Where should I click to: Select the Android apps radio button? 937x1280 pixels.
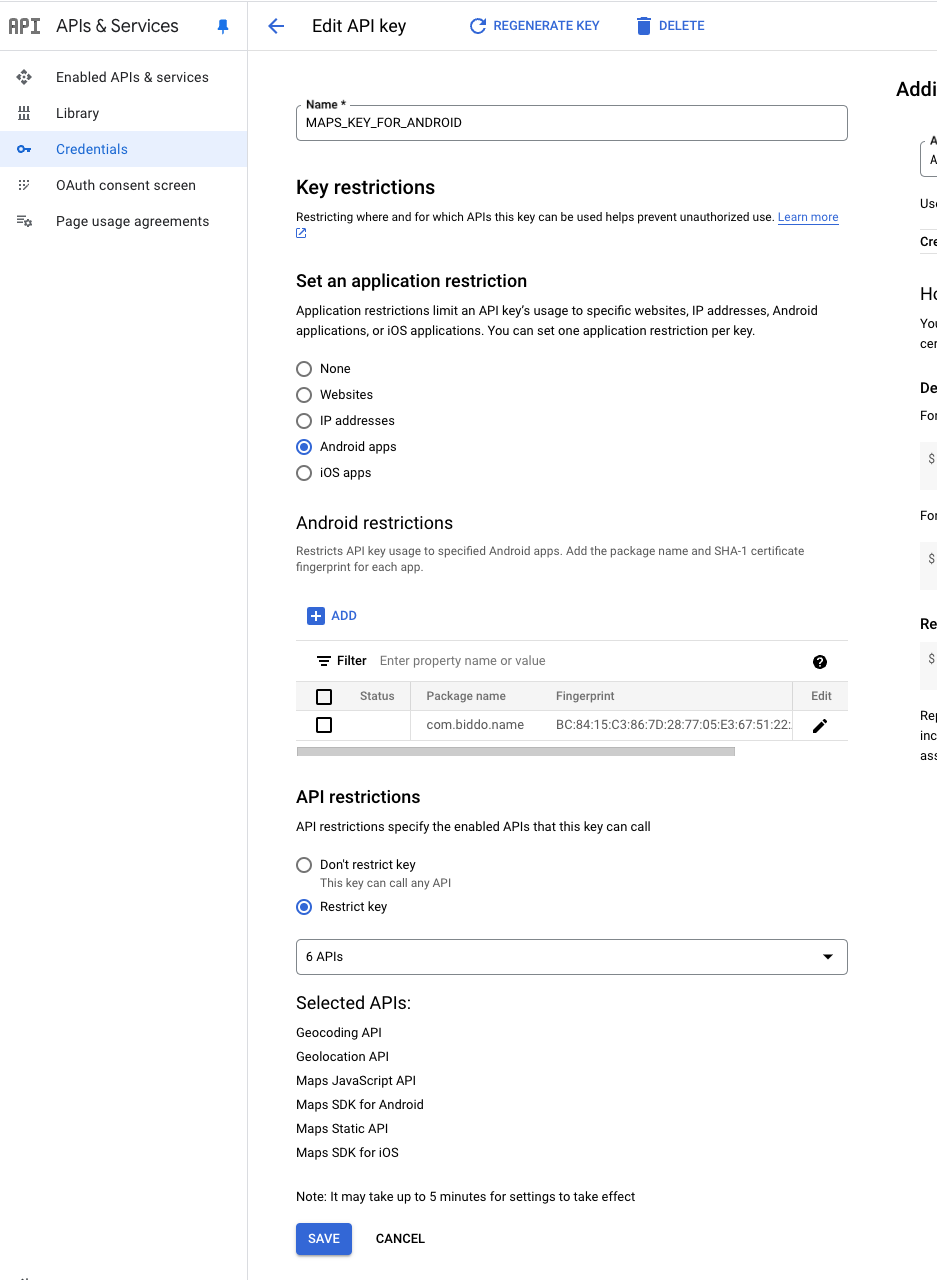click(x=304, y=447)
